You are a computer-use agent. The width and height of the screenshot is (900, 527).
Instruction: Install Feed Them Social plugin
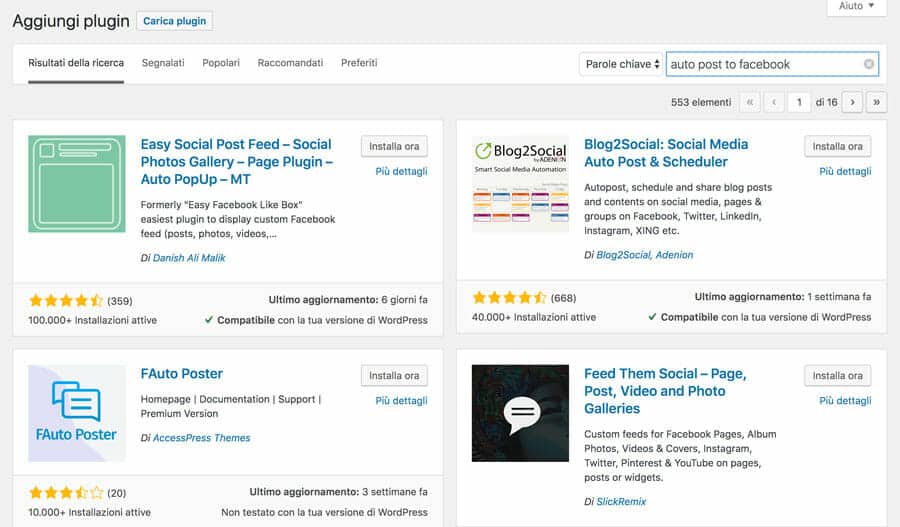point(837,375)
